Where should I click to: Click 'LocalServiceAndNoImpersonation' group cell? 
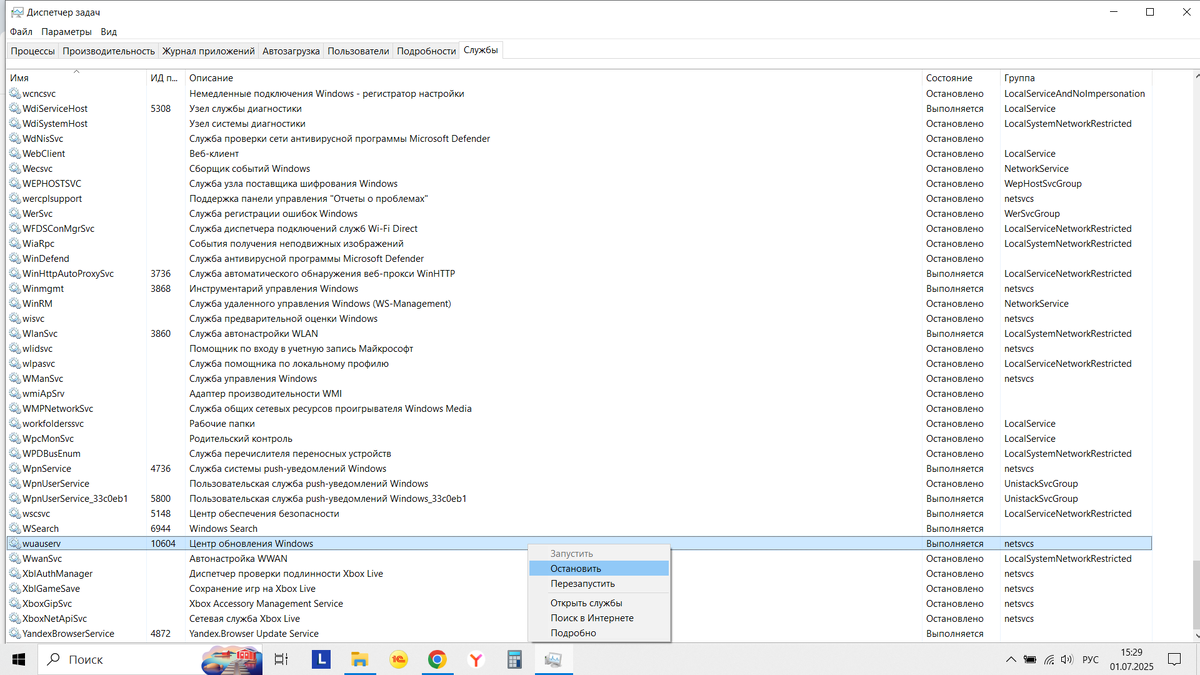pyautogui.click(x=1075, y=94)
